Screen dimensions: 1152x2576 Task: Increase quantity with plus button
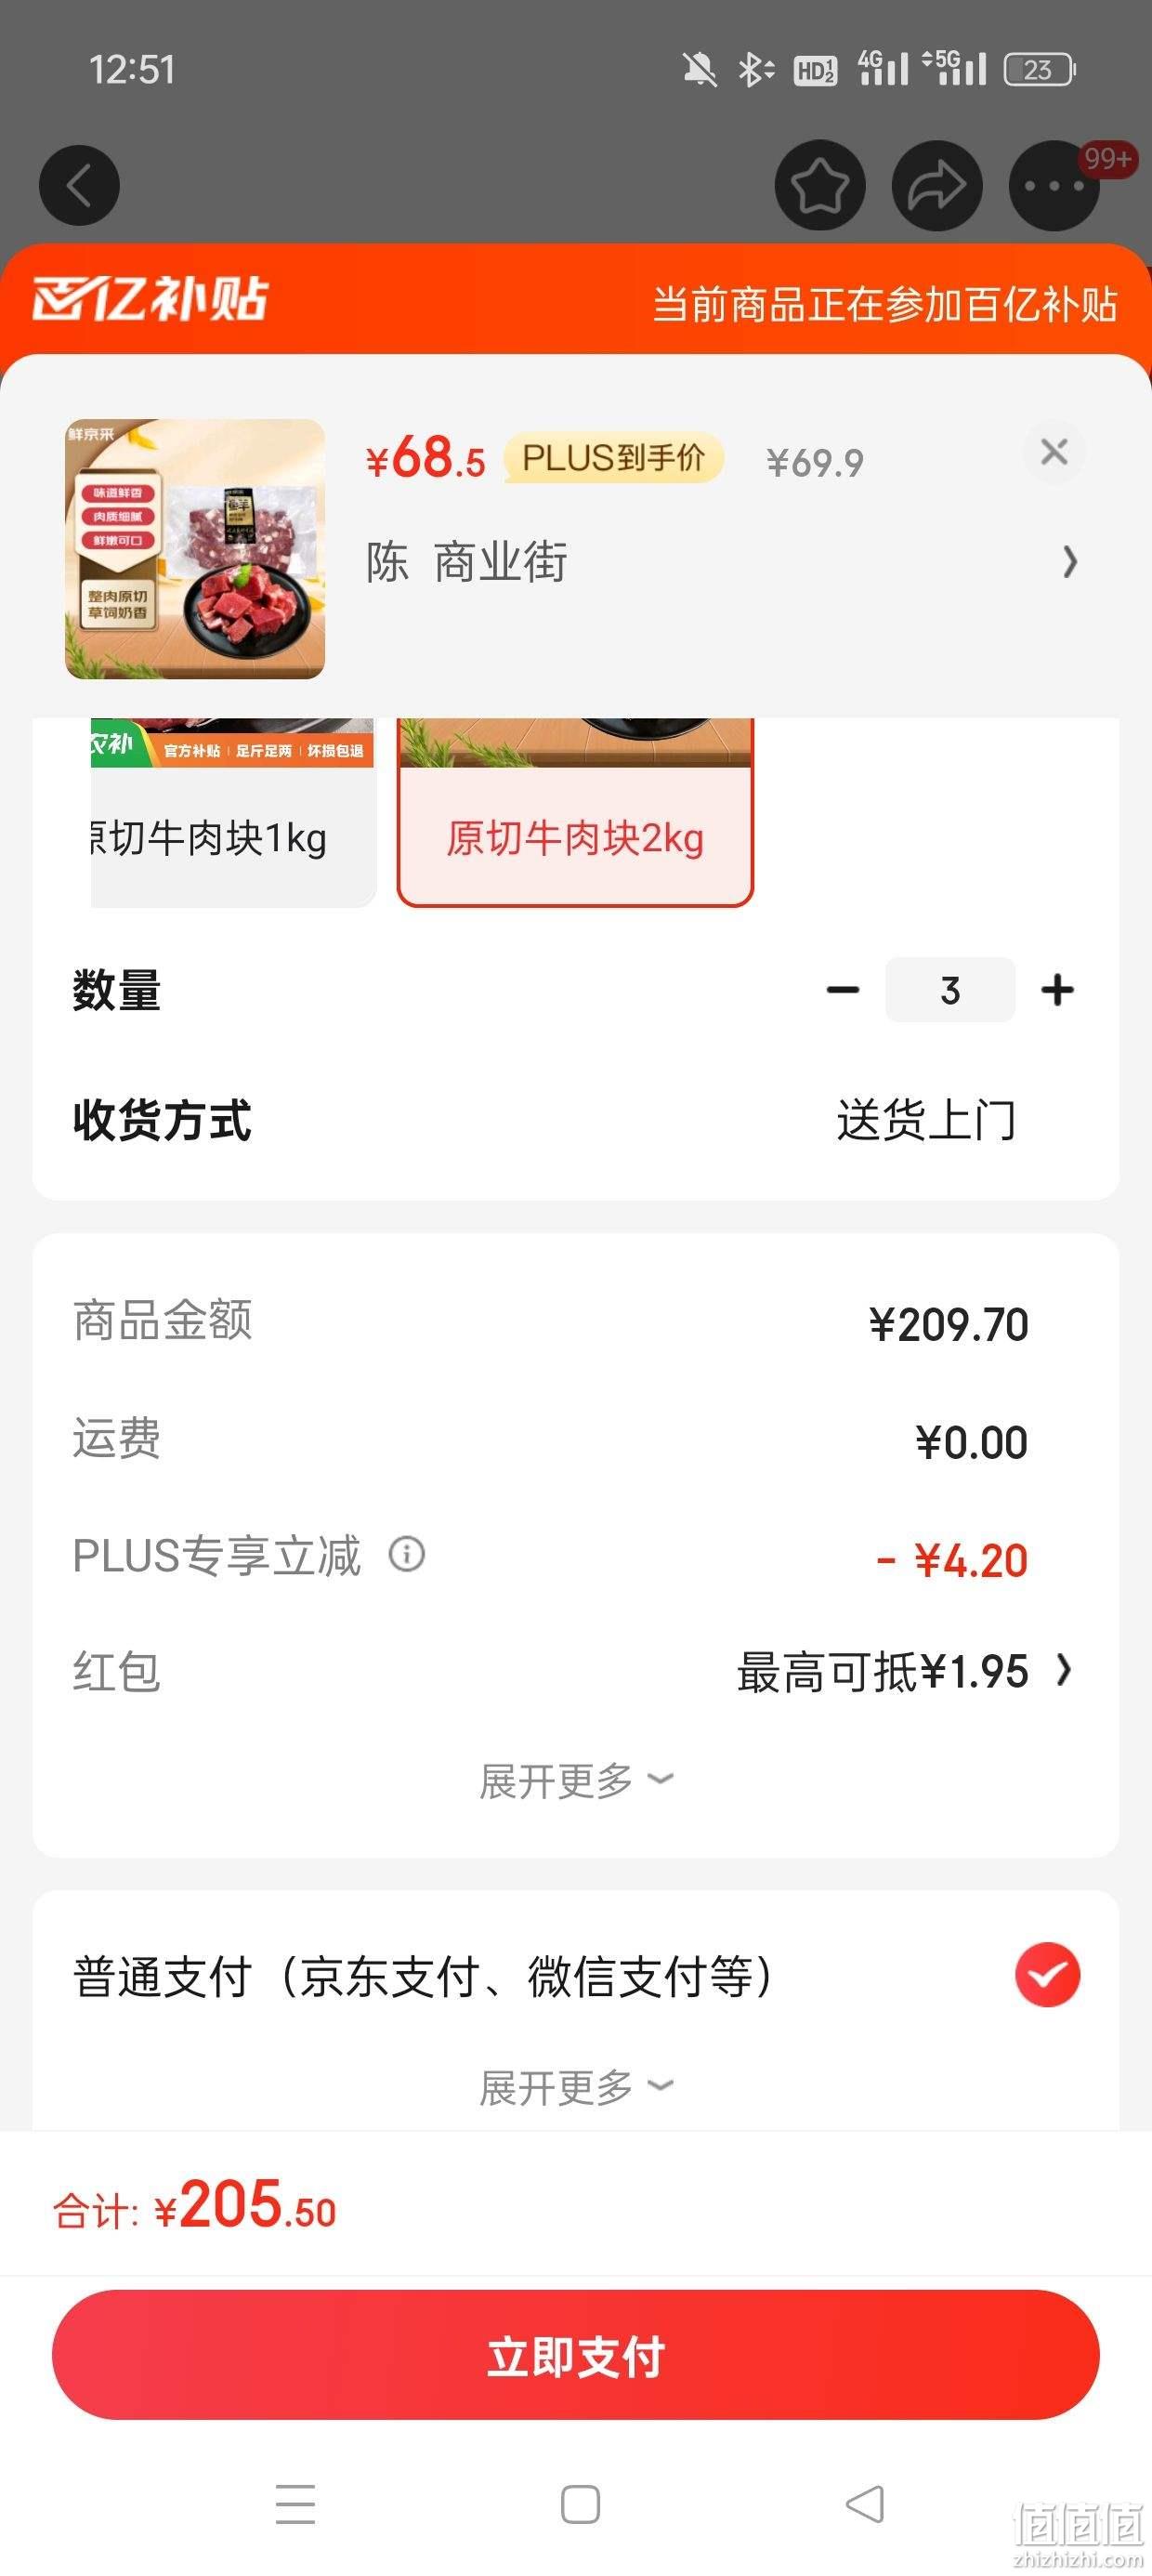1057,990
